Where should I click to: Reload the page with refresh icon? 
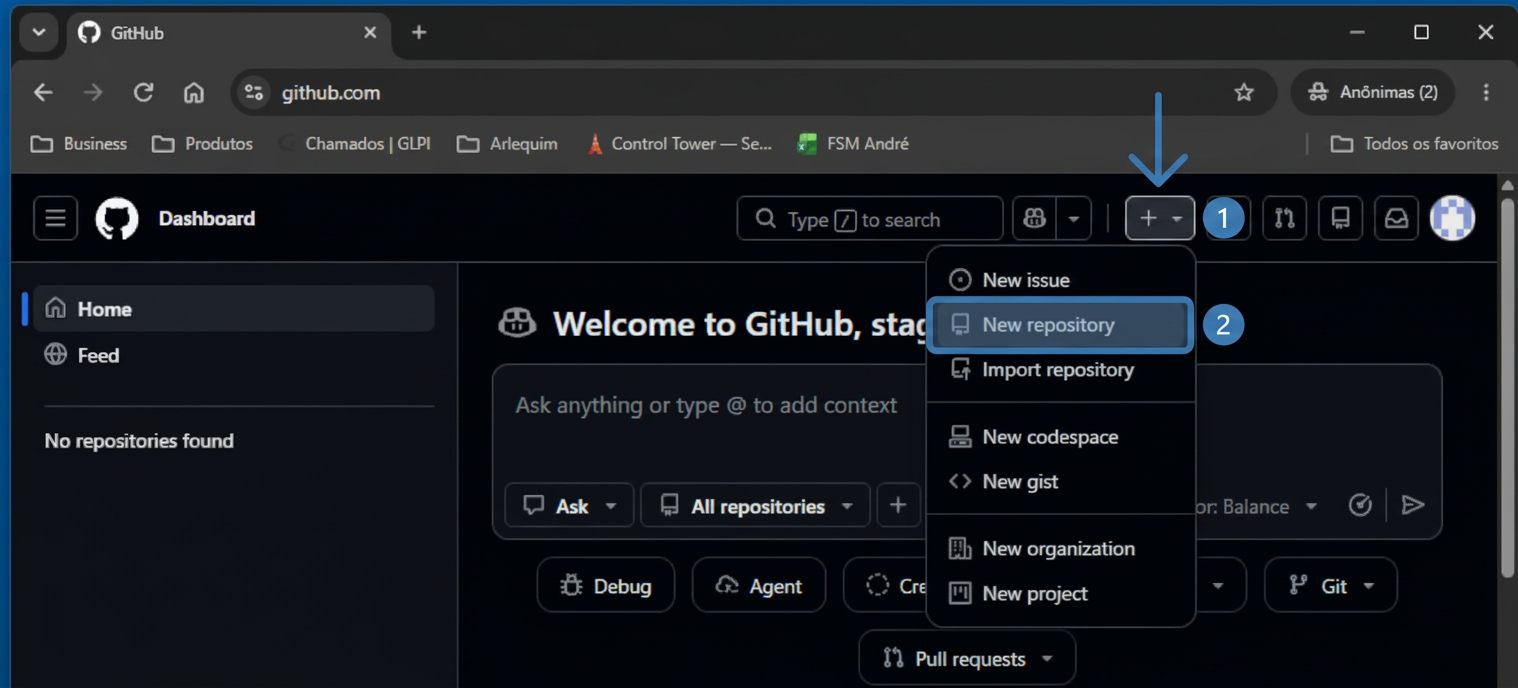(143, 93)
